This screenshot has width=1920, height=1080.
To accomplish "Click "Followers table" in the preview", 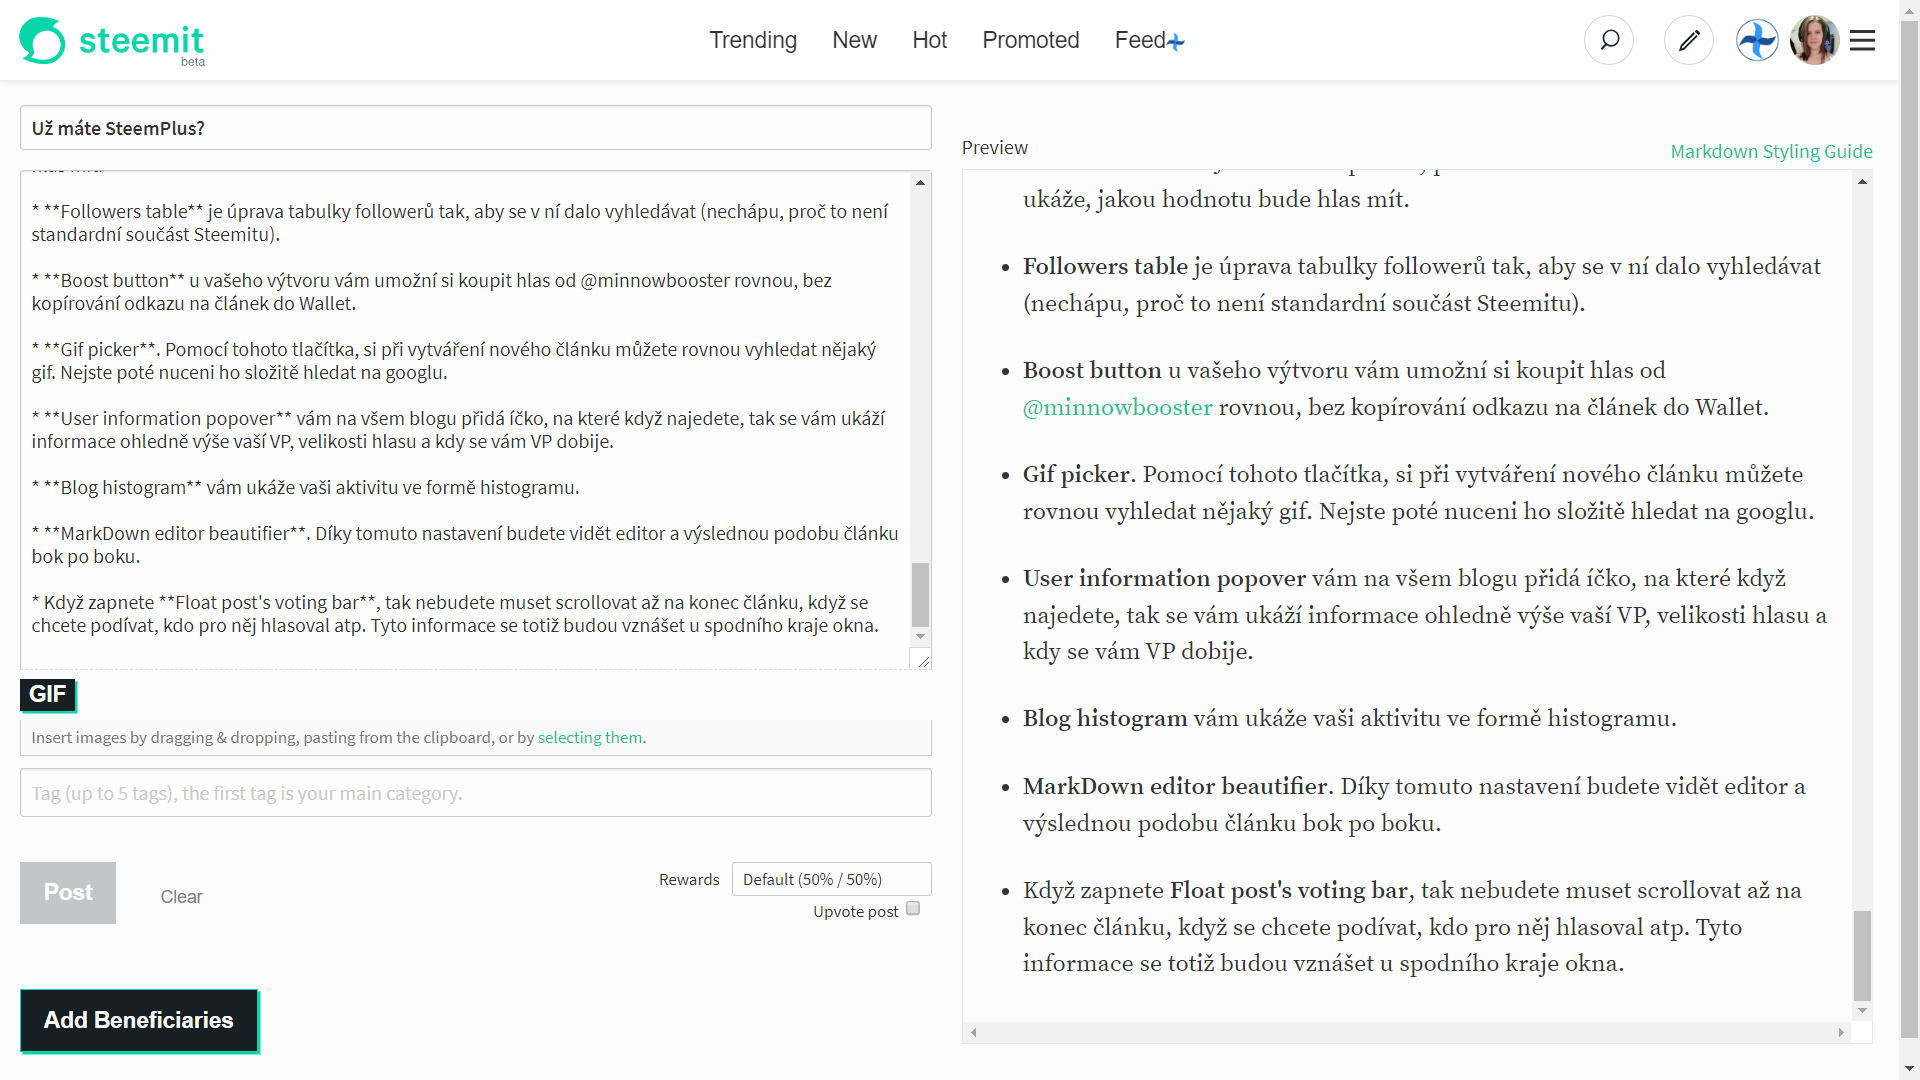I will [1105, 266].
